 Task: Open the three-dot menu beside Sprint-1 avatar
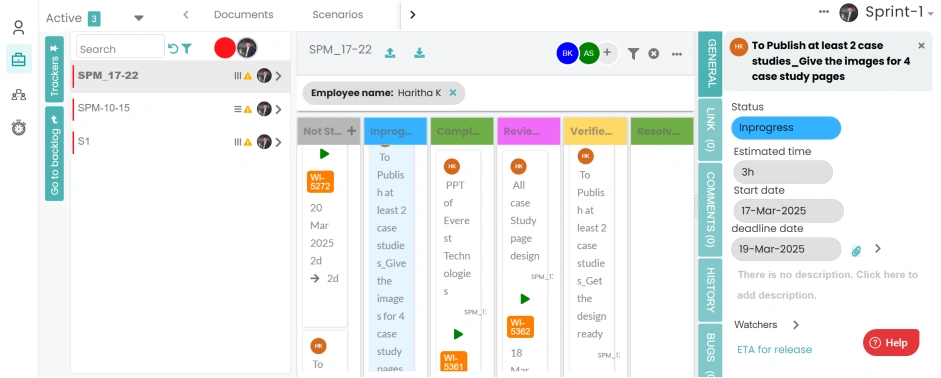click(x=824, y=11)
